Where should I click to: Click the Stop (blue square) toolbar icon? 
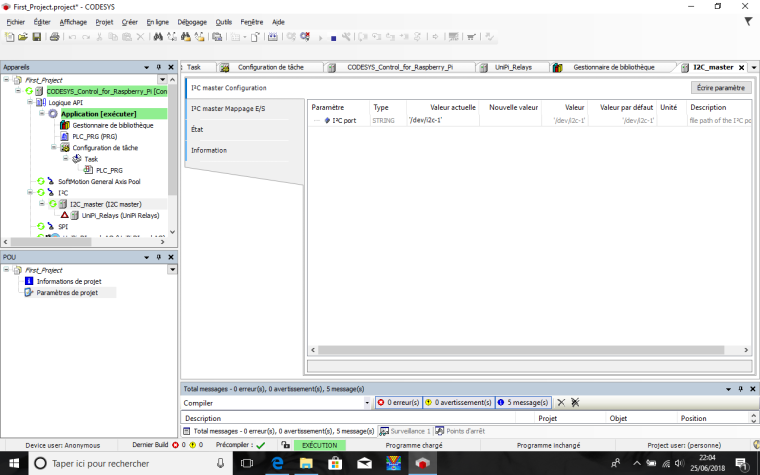coord(333,38)
